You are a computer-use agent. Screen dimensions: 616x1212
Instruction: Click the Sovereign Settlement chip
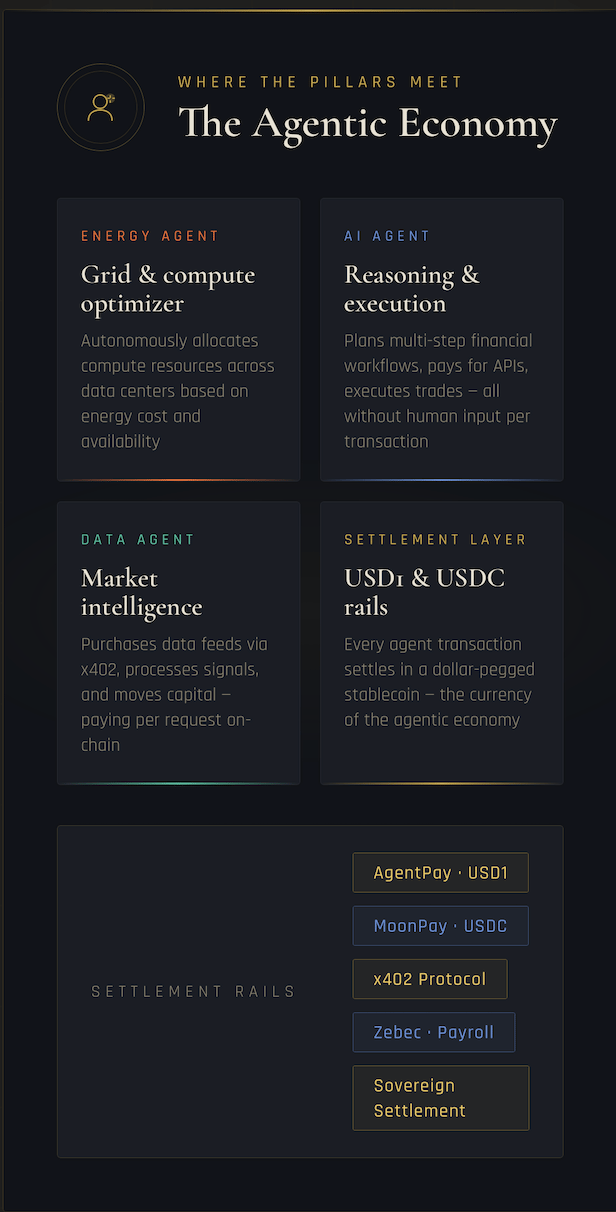(x=440, y=1098)
